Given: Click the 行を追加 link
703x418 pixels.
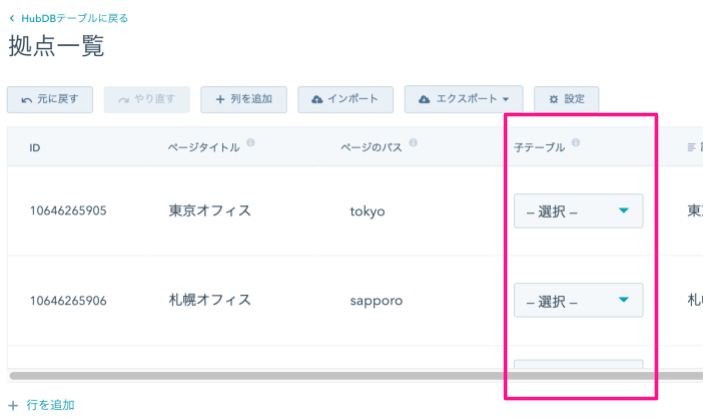Looking at the screenshot, I should (x=48, y=405).
